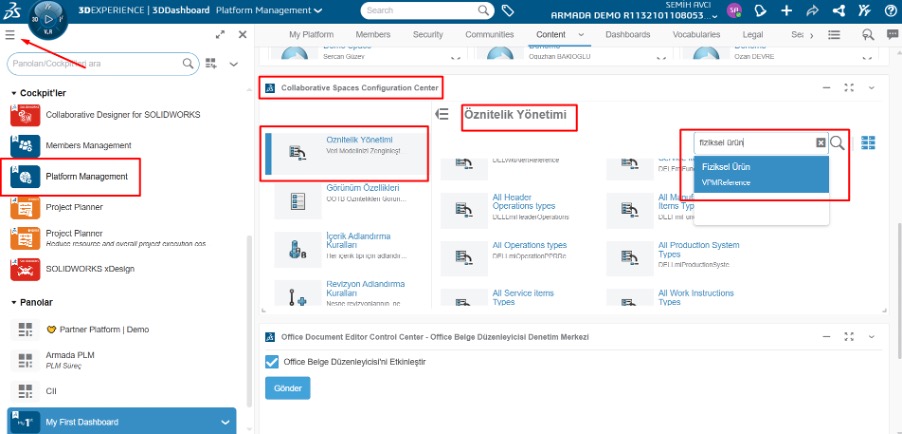The image size is (902, 434).
Task: Open the Office Document Editor widget dropdown chevron
Action: click(x=872, y=336)
